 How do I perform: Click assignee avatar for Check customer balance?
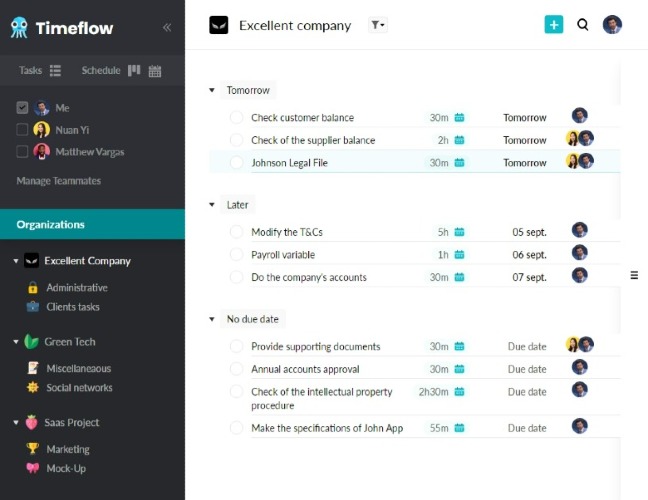coord(580,116)
